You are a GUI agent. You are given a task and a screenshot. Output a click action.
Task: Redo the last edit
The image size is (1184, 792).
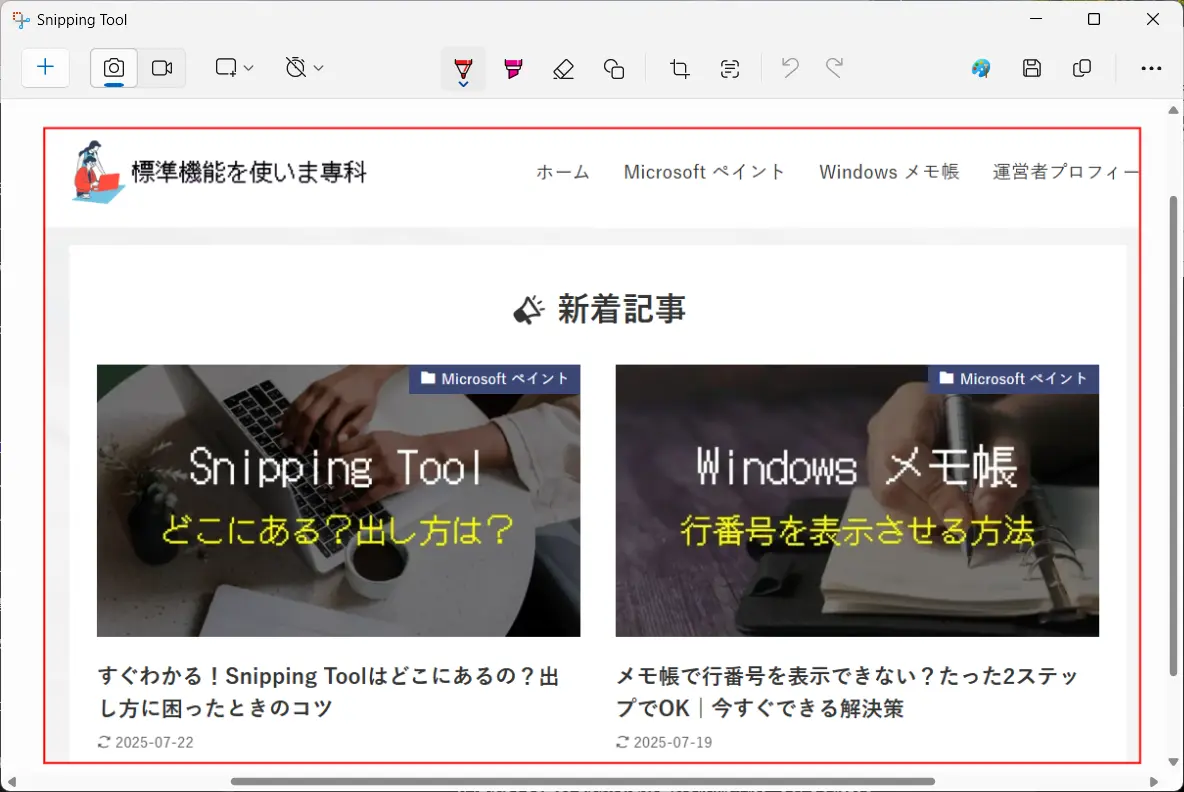coord(834,68)
